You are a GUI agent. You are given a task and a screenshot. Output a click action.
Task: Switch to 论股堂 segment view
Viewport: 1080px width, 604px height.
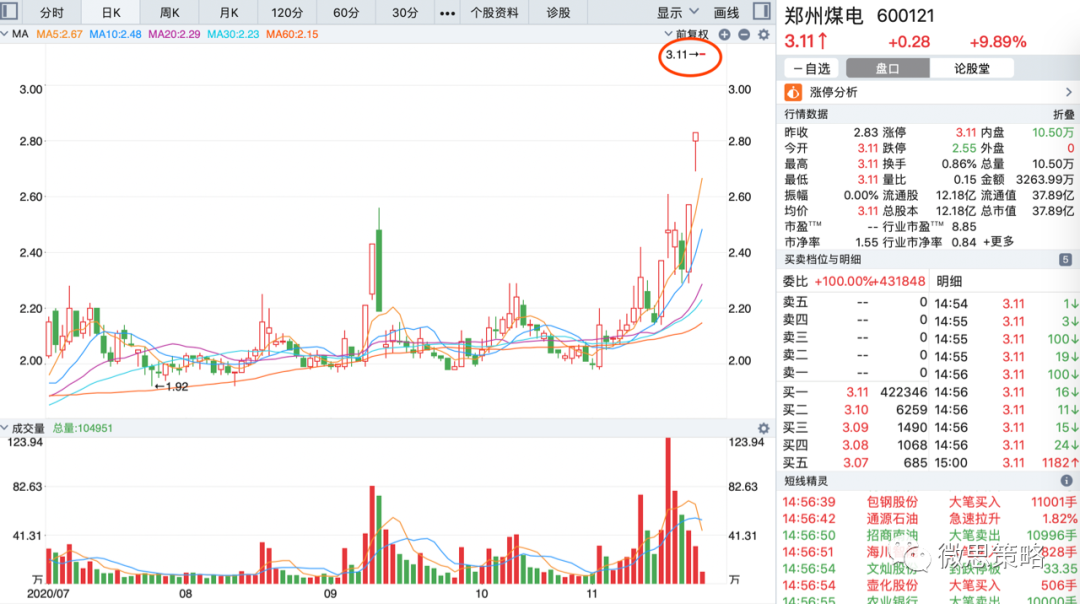pyautogui.click(x=972, y=69)
